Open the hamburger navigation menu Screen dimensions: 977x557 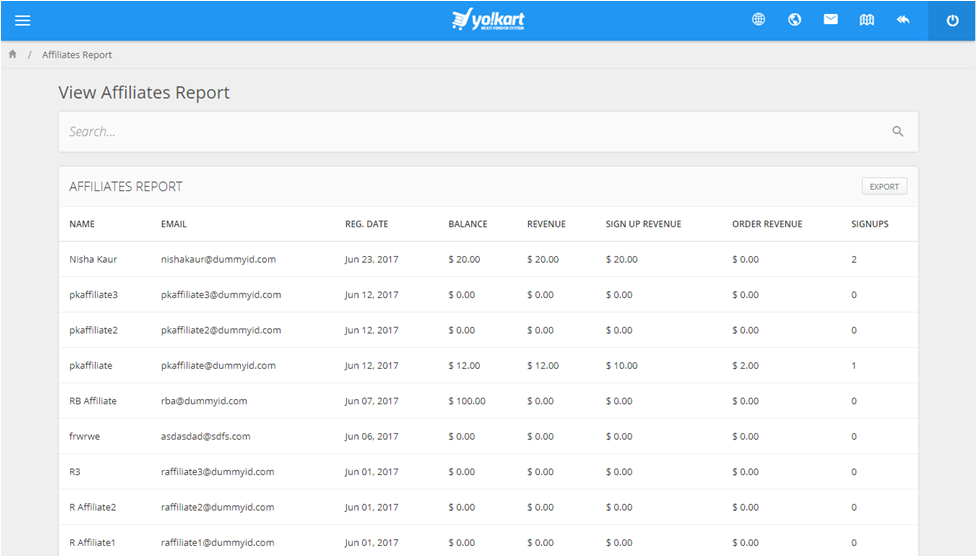[x=22, y=20]
